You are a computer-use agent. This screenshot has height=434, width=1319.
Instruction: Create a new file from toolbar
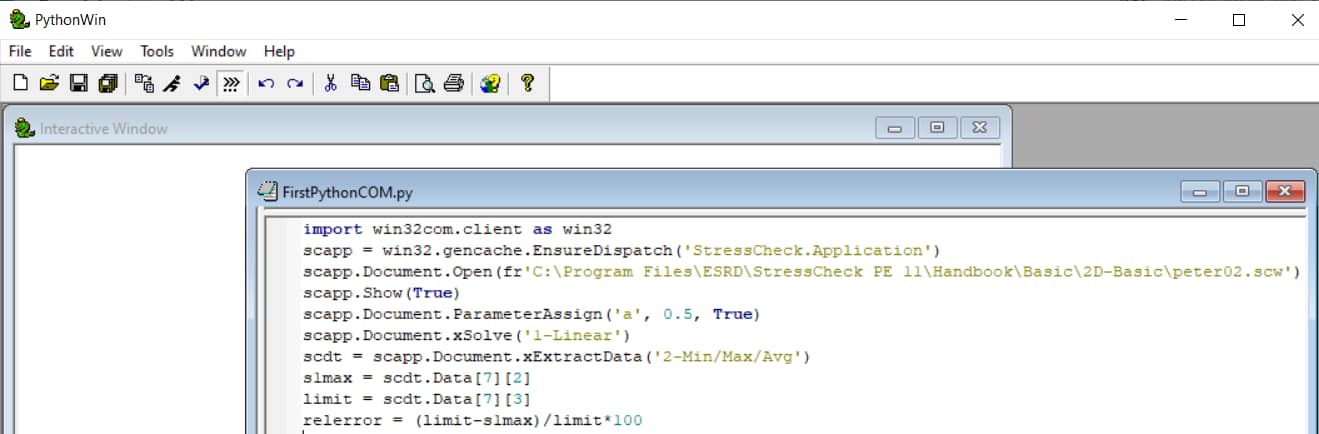pos(20,84)
